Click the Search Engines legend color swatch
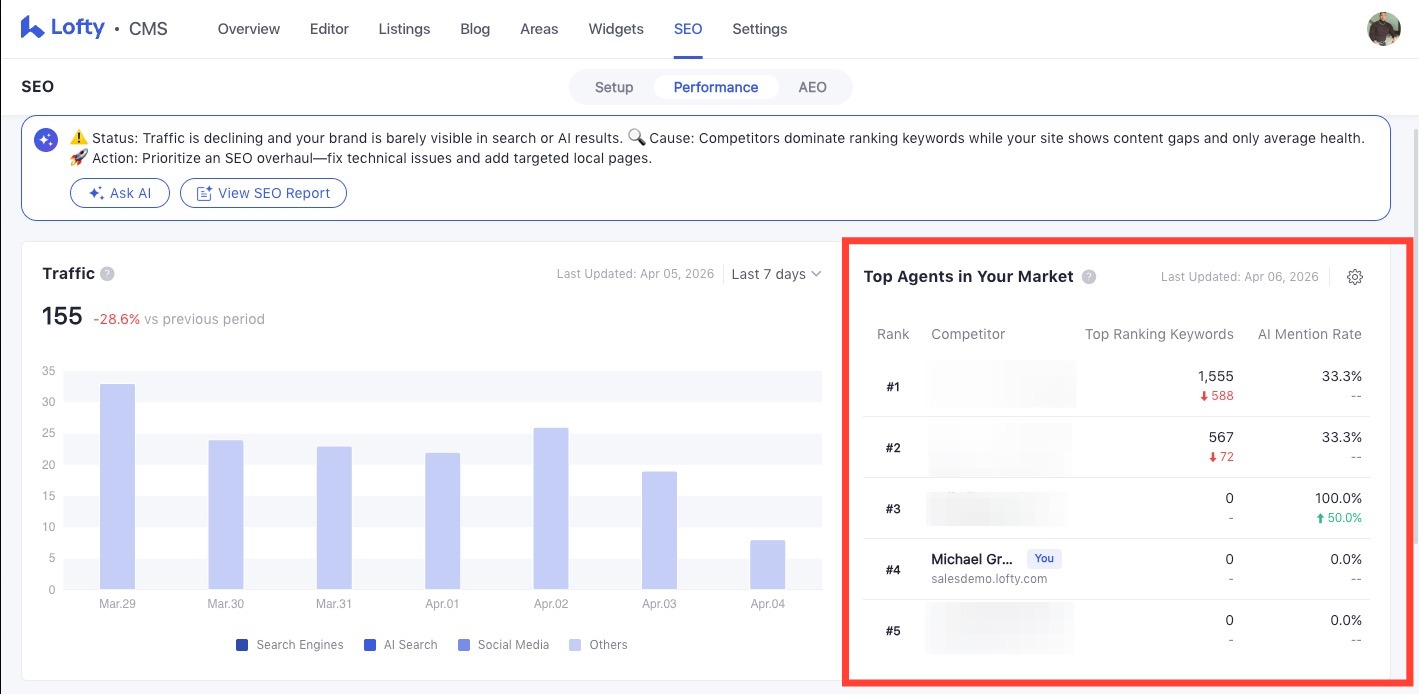1419x694 pixels. point(241,645)
